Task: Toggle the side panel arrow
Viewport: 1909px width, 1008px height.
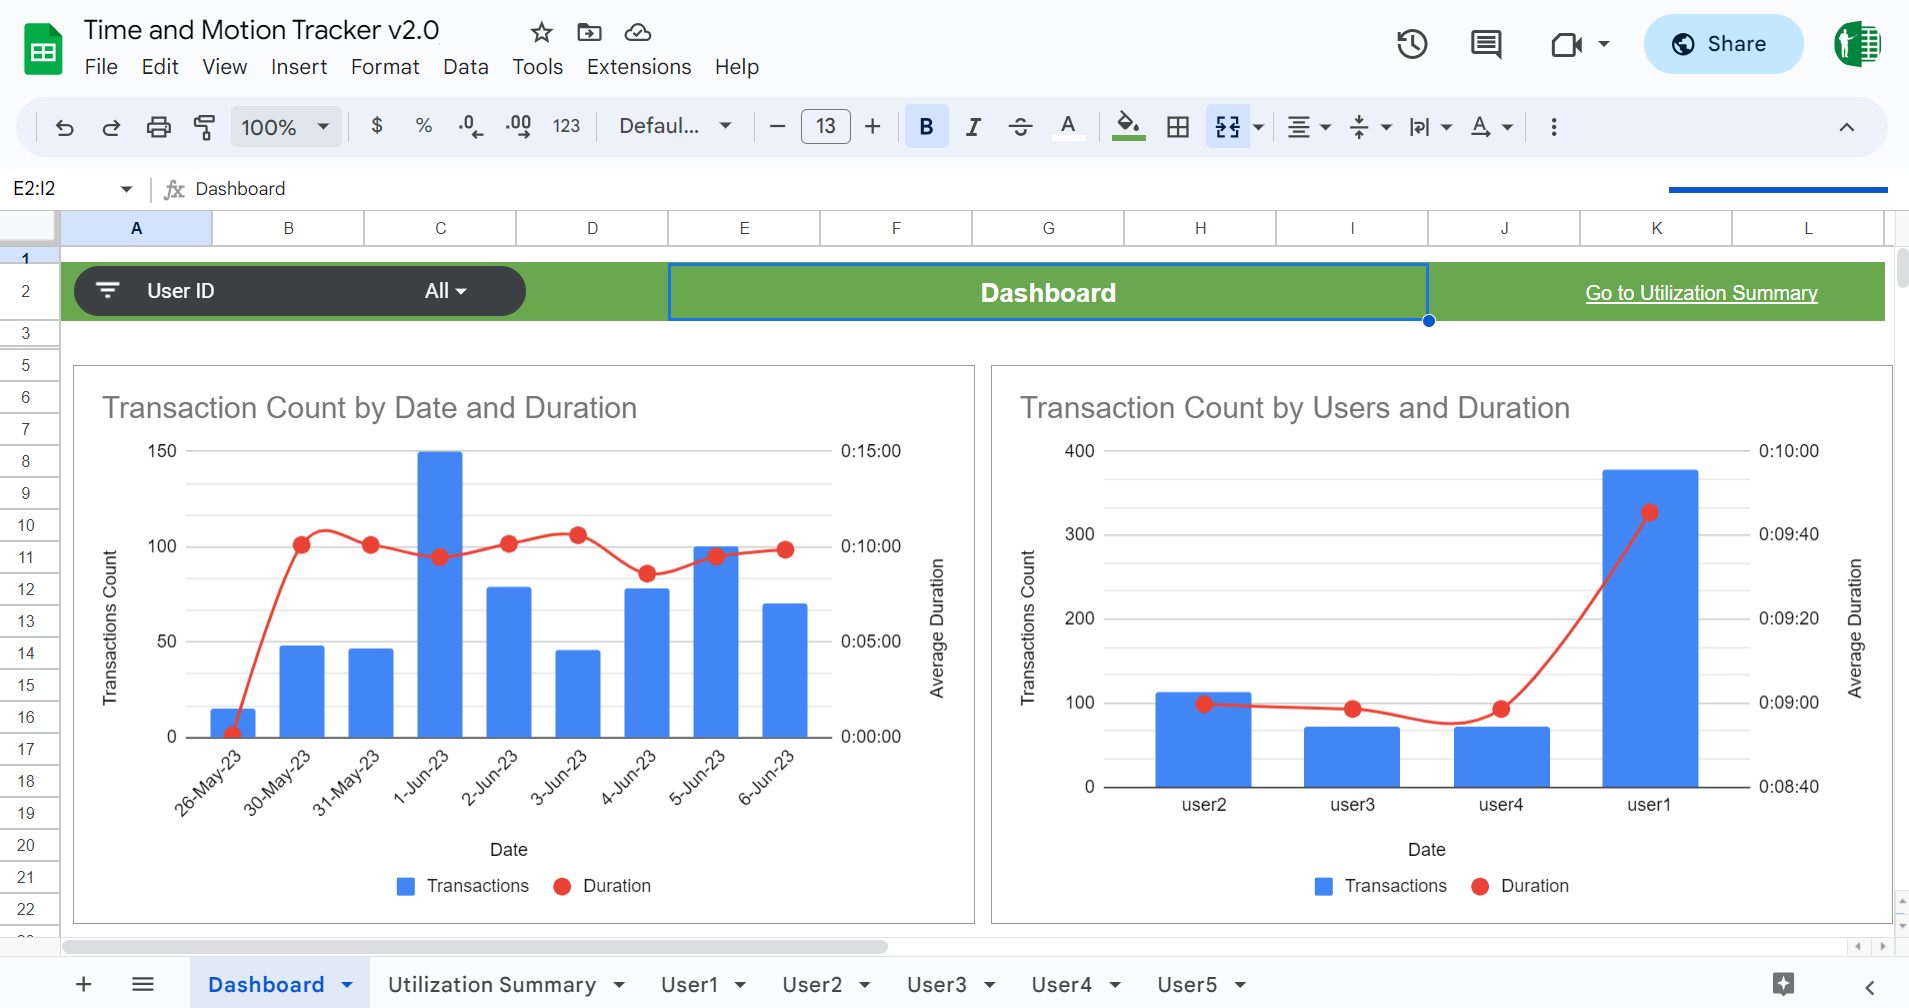Action: [x=1869, y=986]
